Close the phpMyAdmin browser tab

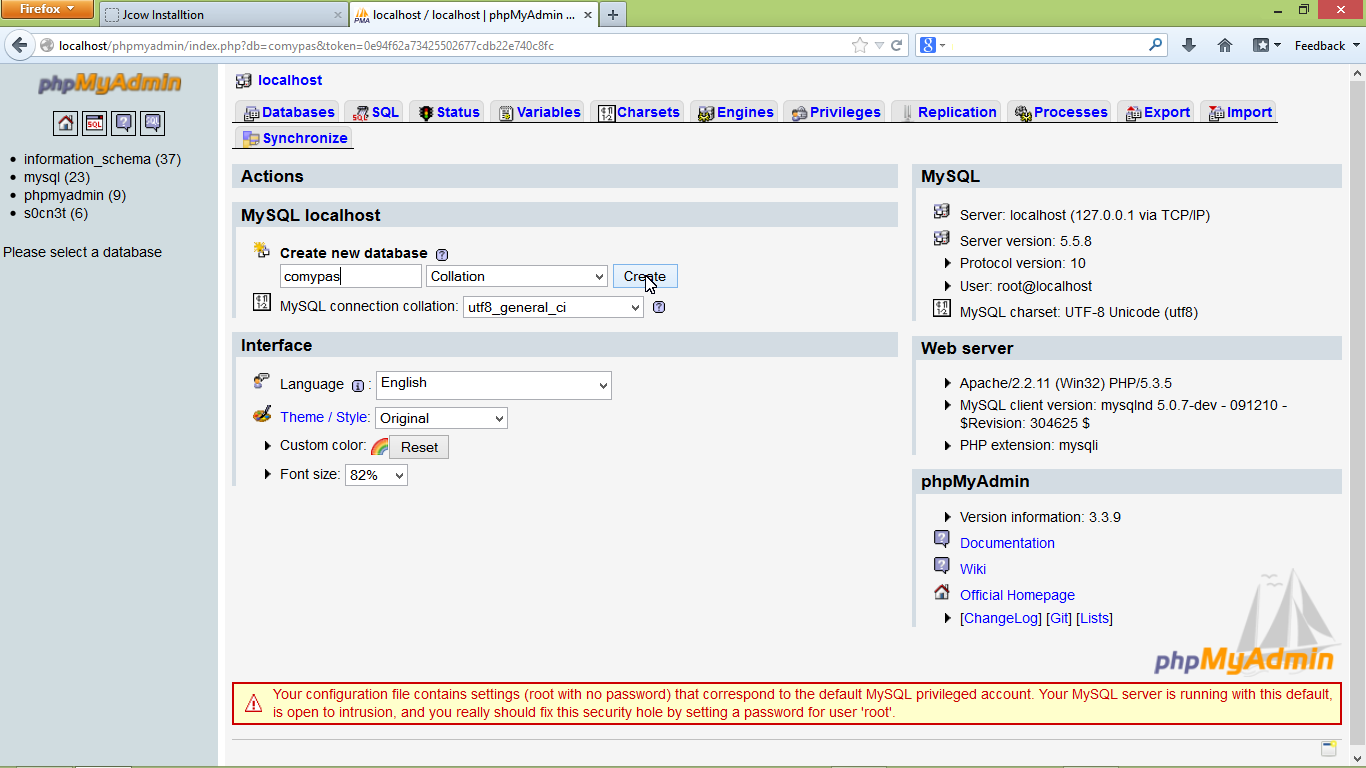tap(587, 15)
